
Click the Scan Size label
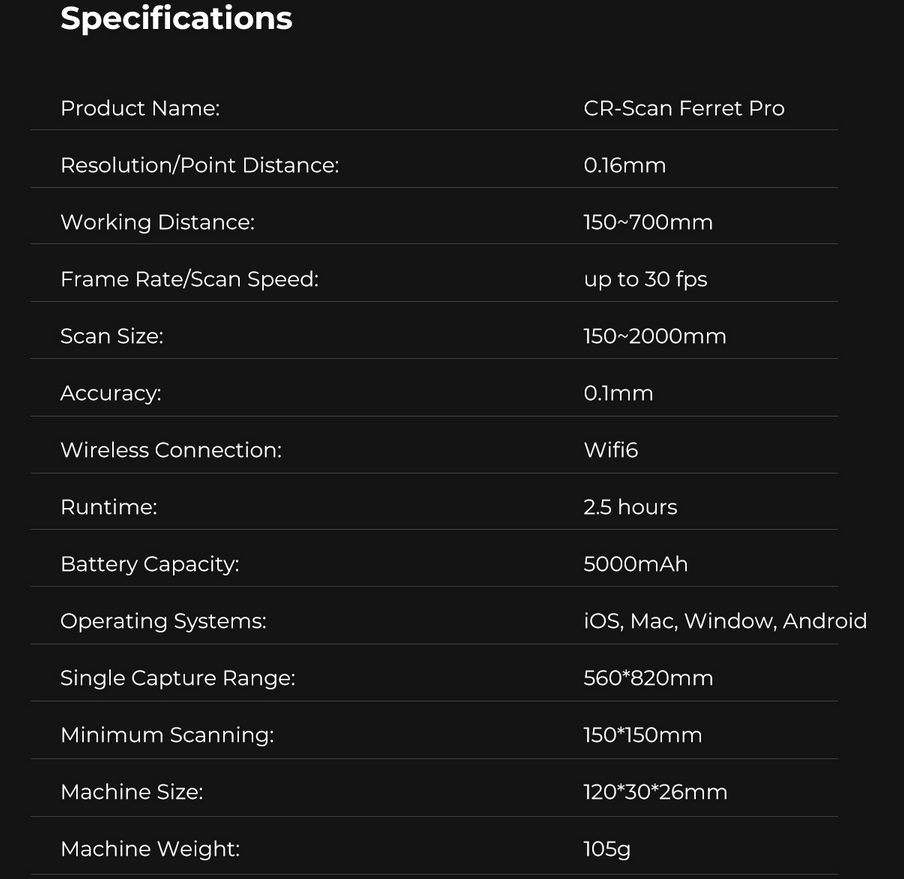coord(112,336)
